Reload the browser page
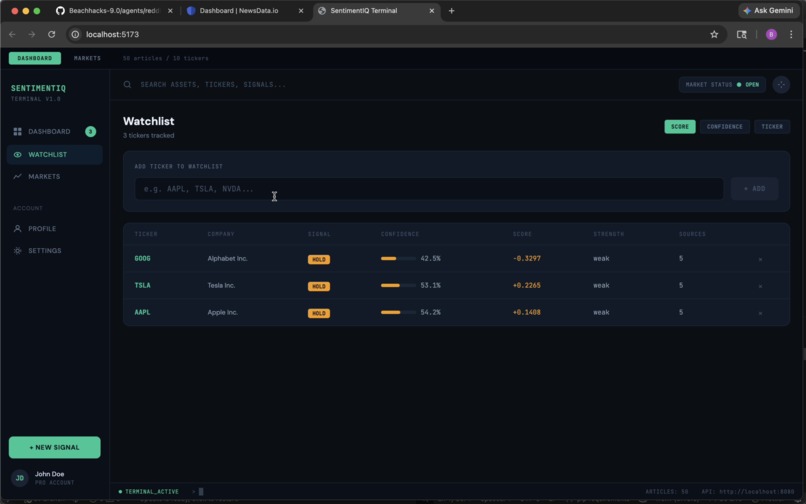 [x=51, y=34]
